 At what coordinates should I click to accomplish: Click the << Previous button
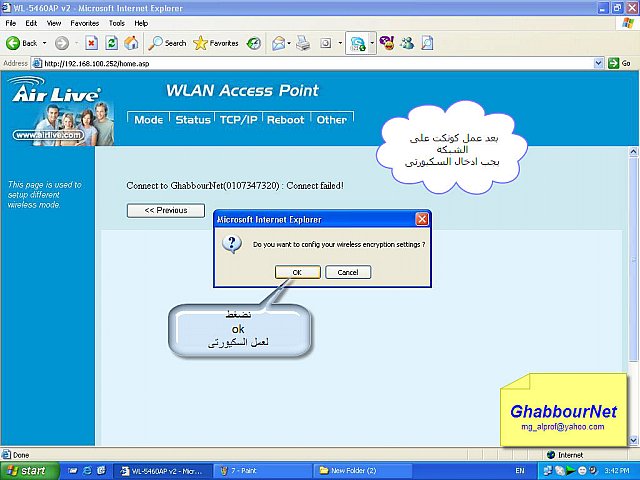[x=166, y=211]
